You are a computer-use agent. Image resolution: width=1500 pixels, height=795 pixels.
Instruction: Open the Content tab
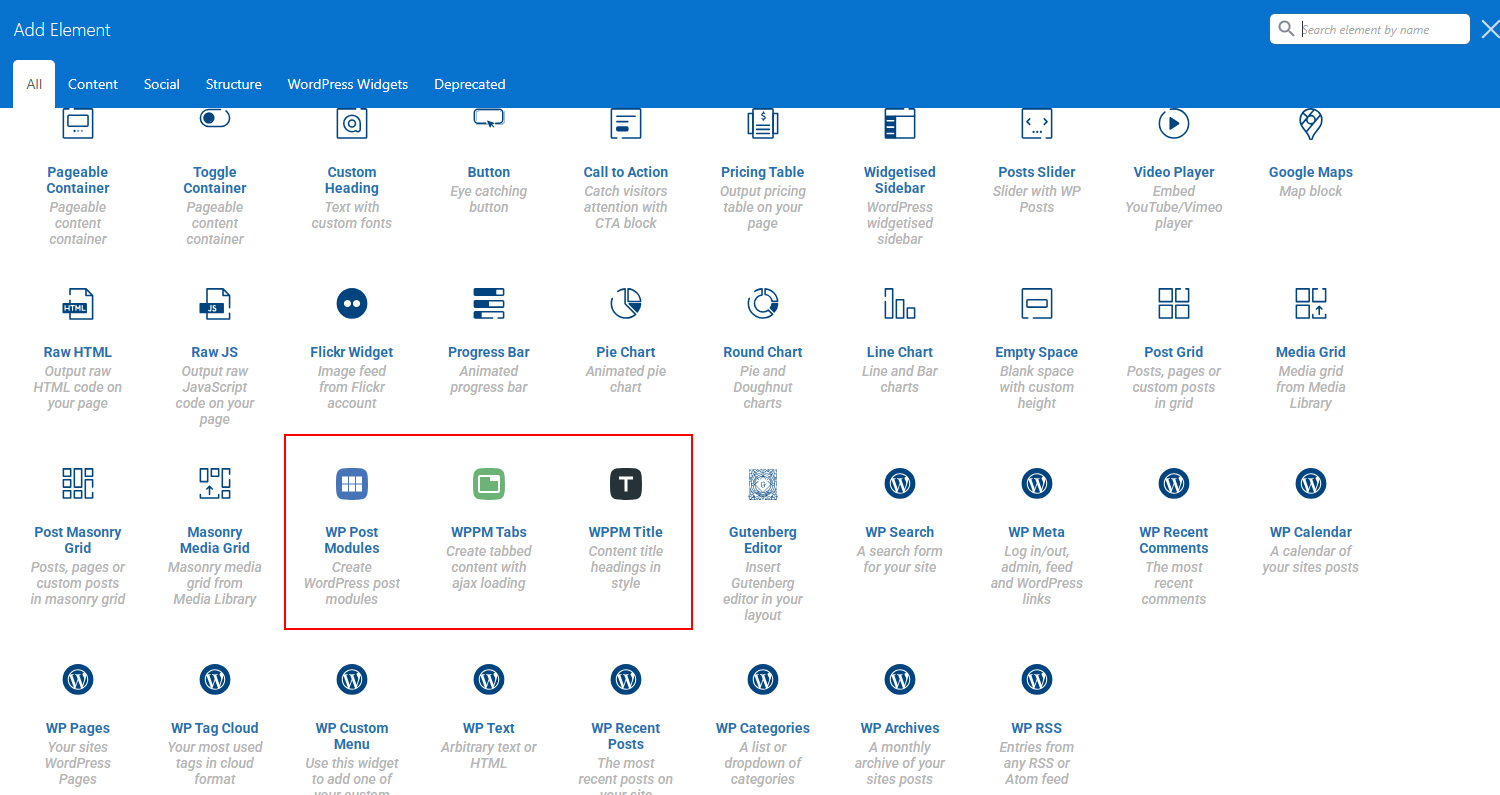click(x=93, y=84)
